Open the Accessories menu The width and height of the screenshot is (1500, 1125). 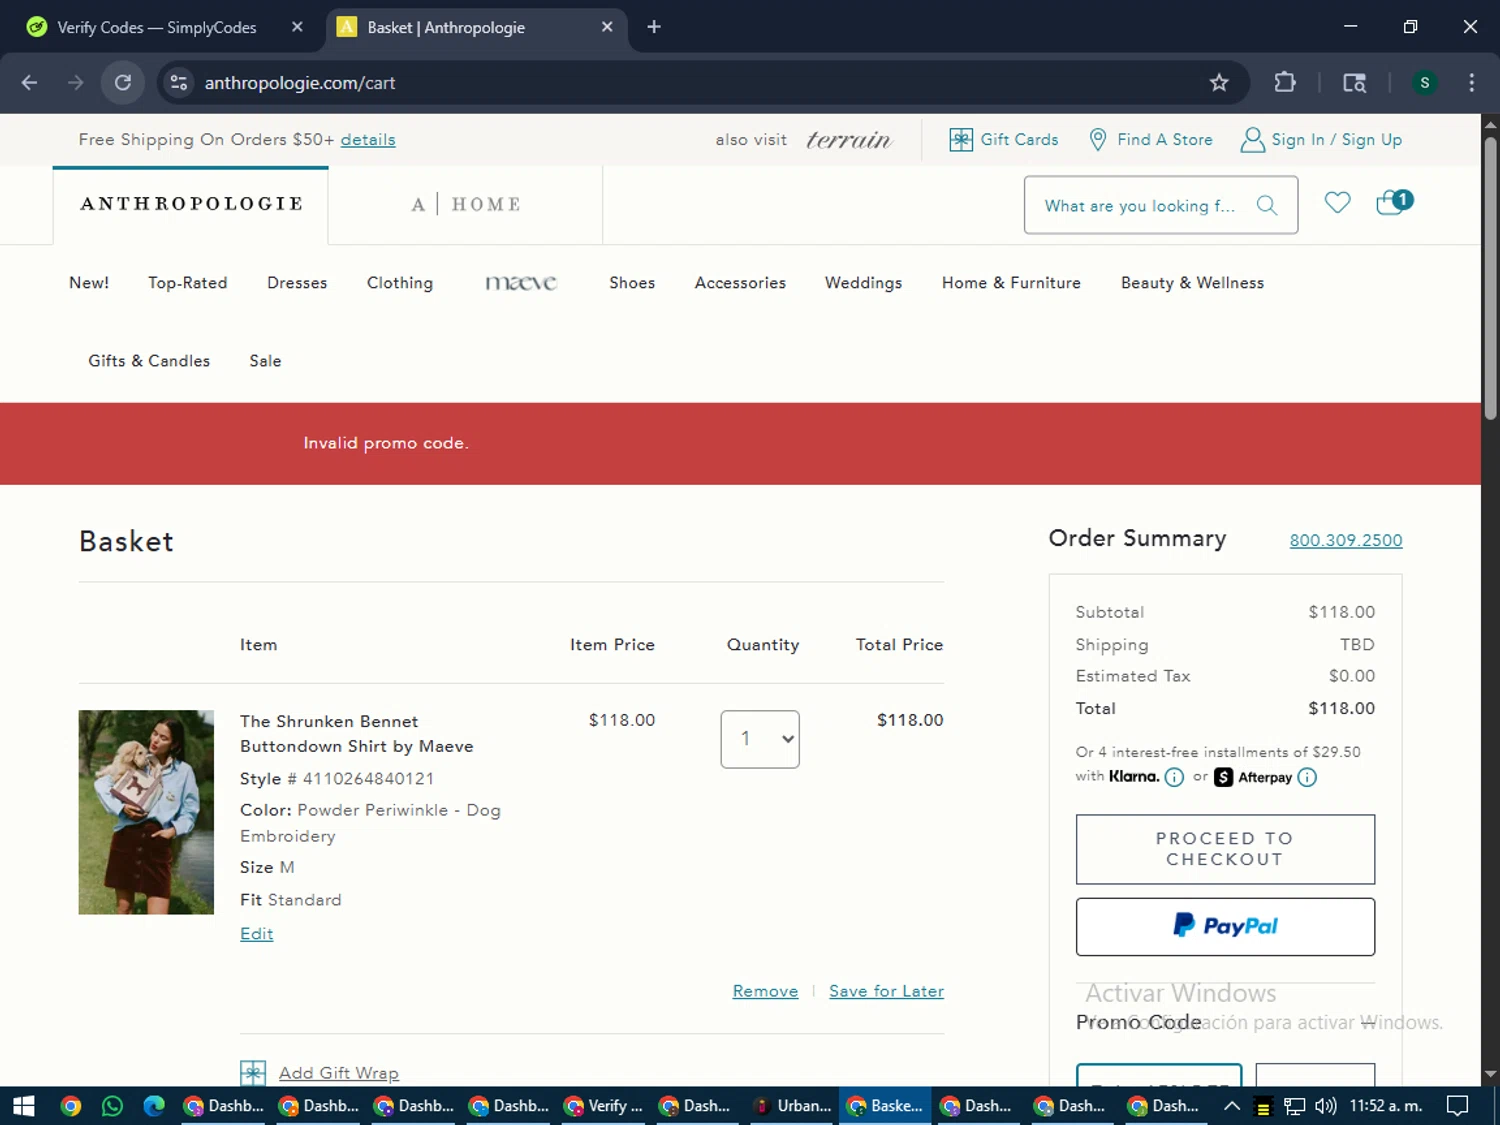740,283
